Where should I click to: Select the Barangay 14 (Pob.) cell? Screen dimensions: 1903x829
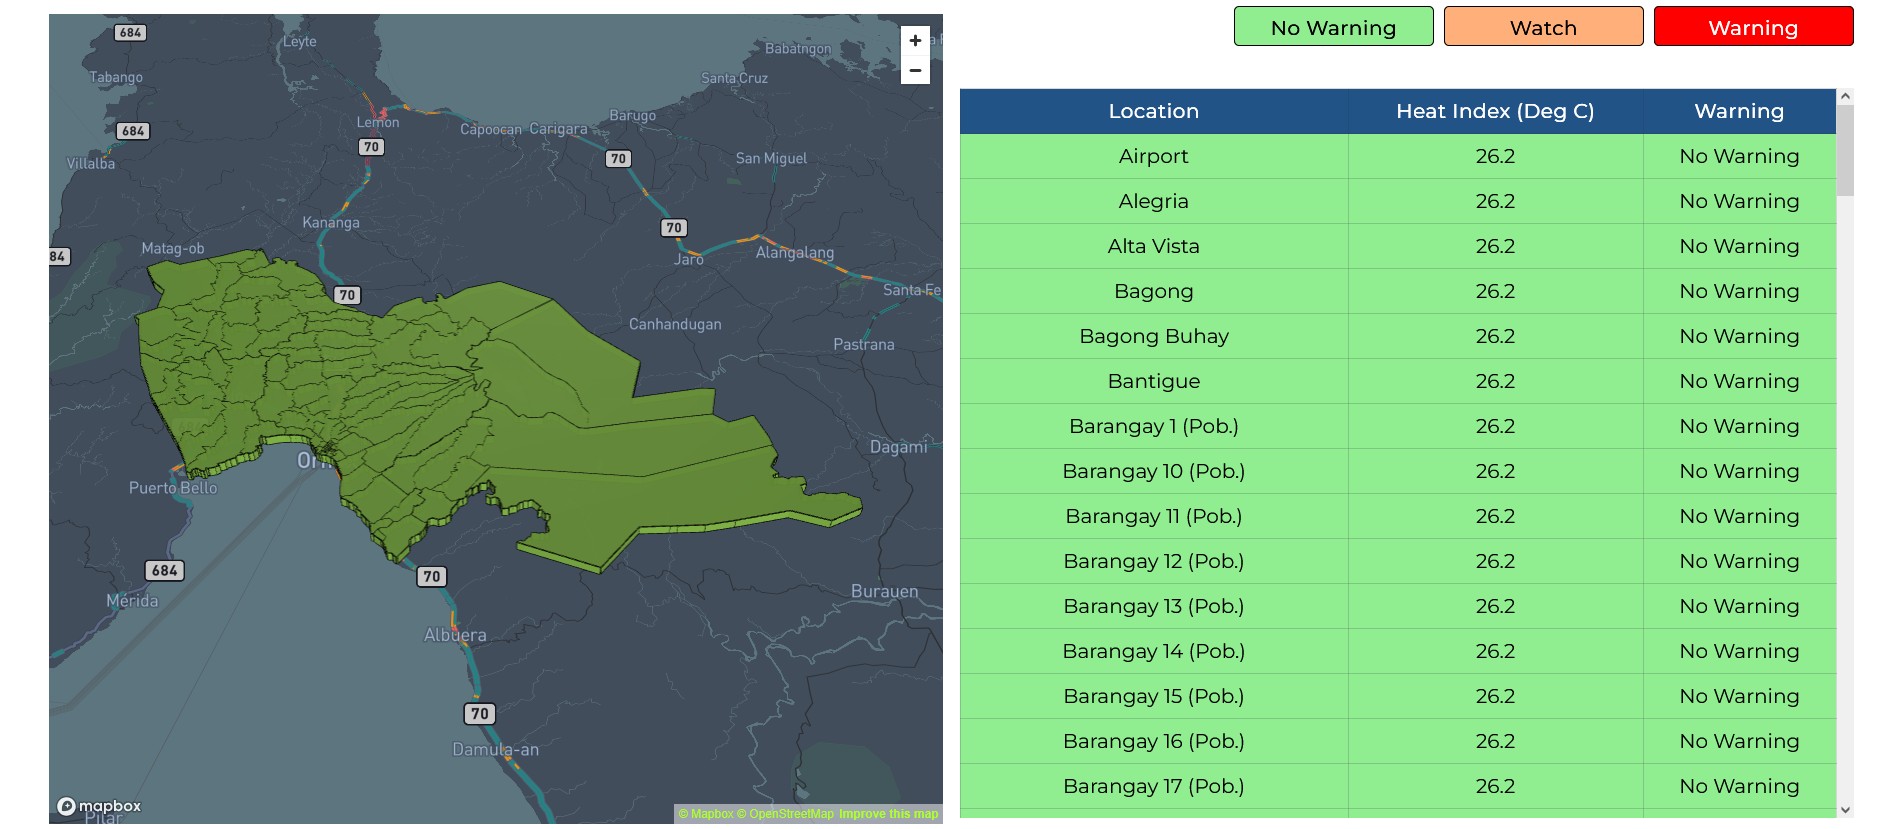tap(1153, 651)
